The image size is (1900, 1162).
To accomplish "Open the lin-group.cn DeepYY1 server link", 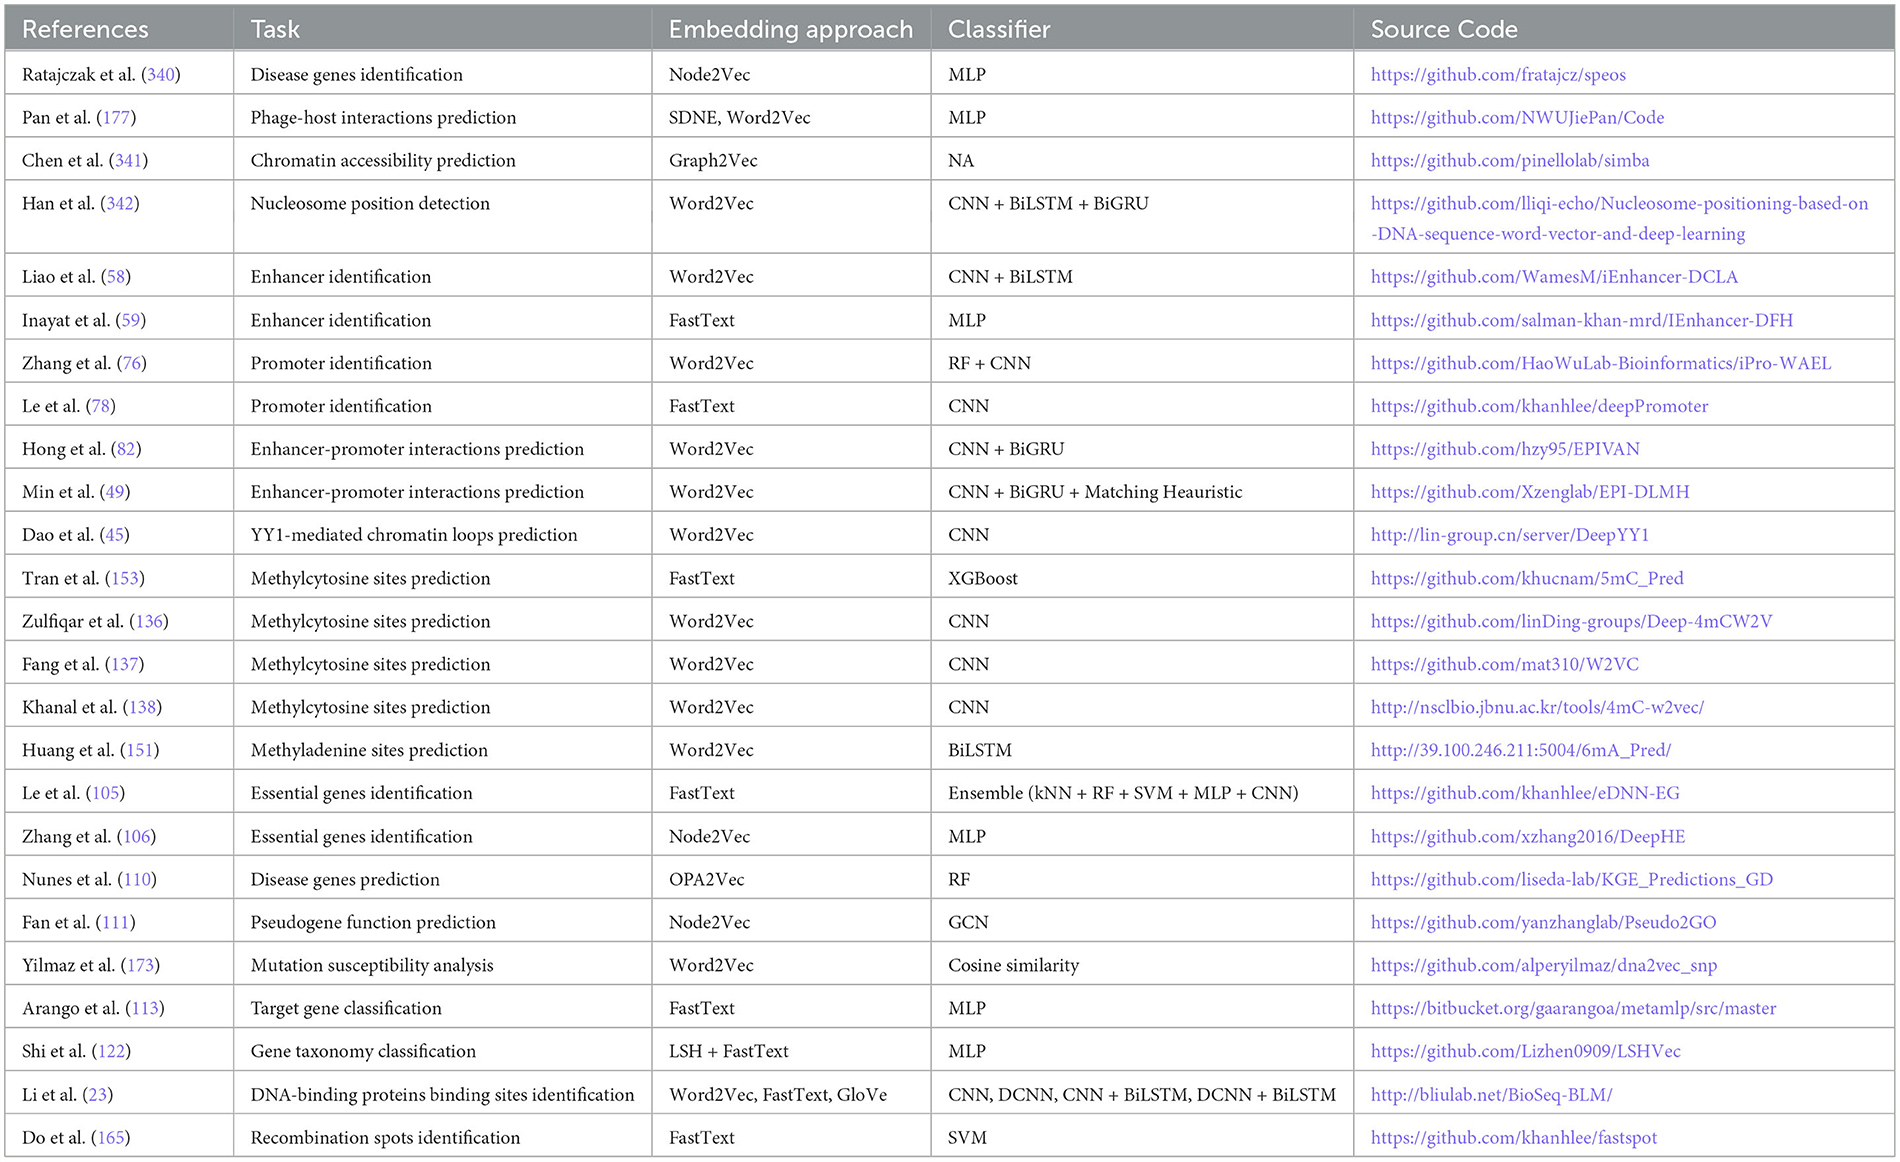I will pyautogui.click(x=1509, y=536).
